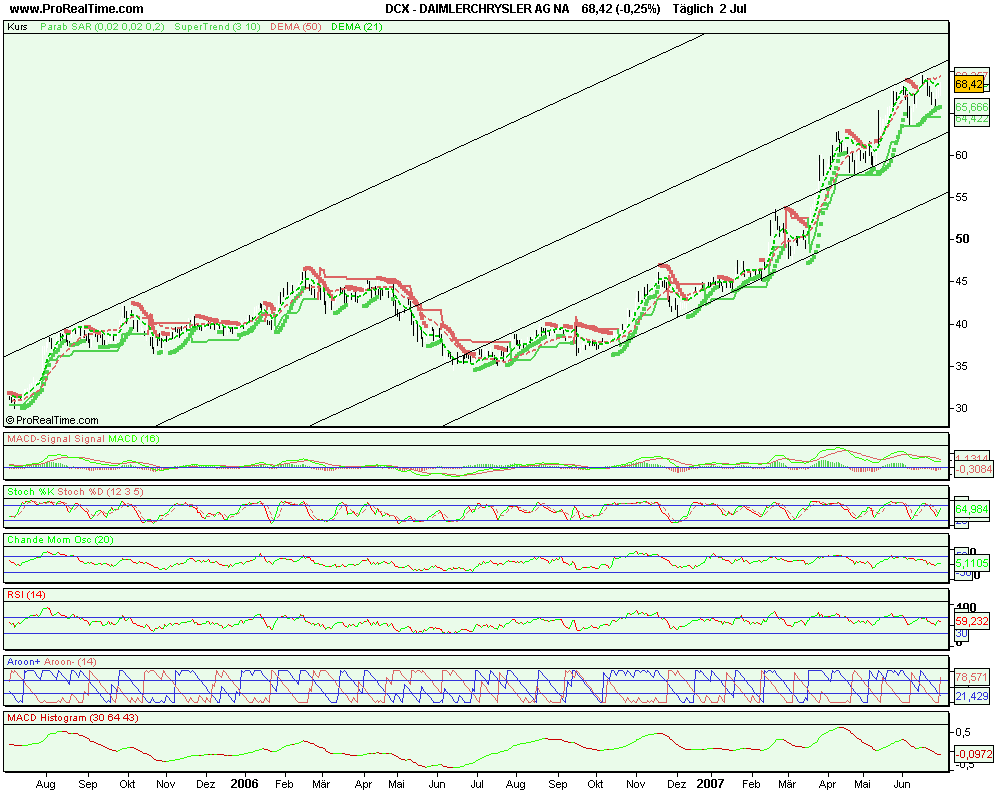This screenshot has width=1000, height=800.
Task: Click the 64,422 SuperTrend value tag
Action: [971, 119]
